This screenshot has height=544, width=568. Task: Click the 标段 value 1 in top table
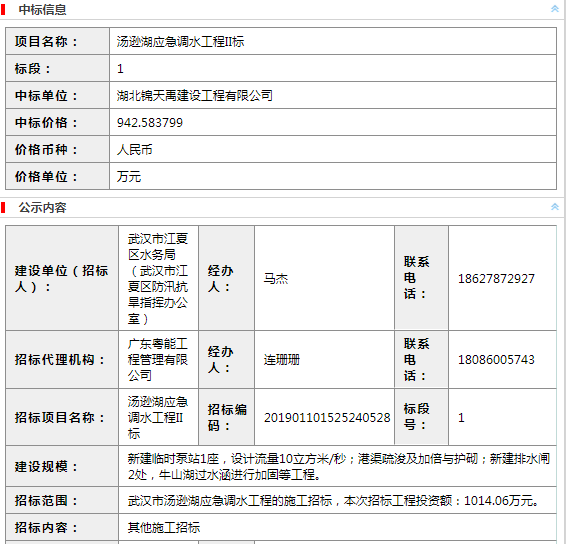(120, 69)
